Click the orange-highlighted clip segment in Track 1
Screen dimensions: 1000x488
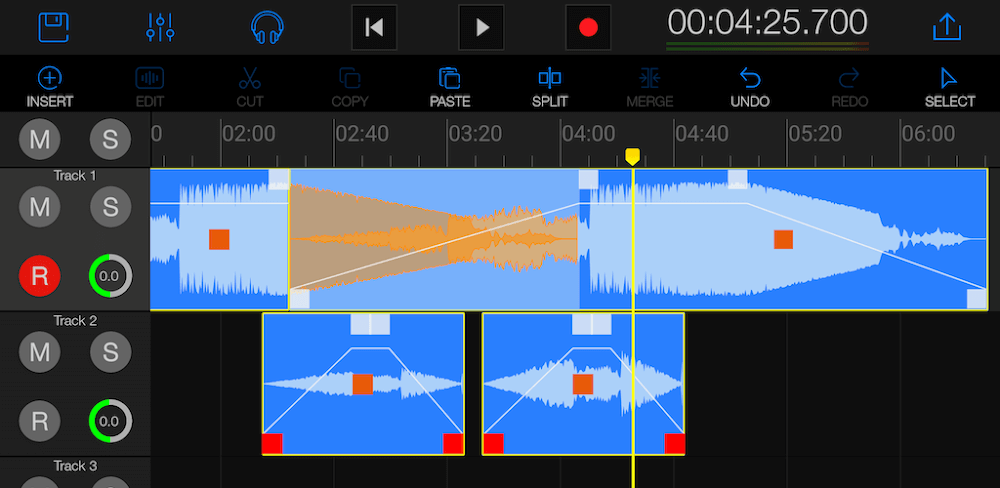pyautogui.click(x=433, y=239)
